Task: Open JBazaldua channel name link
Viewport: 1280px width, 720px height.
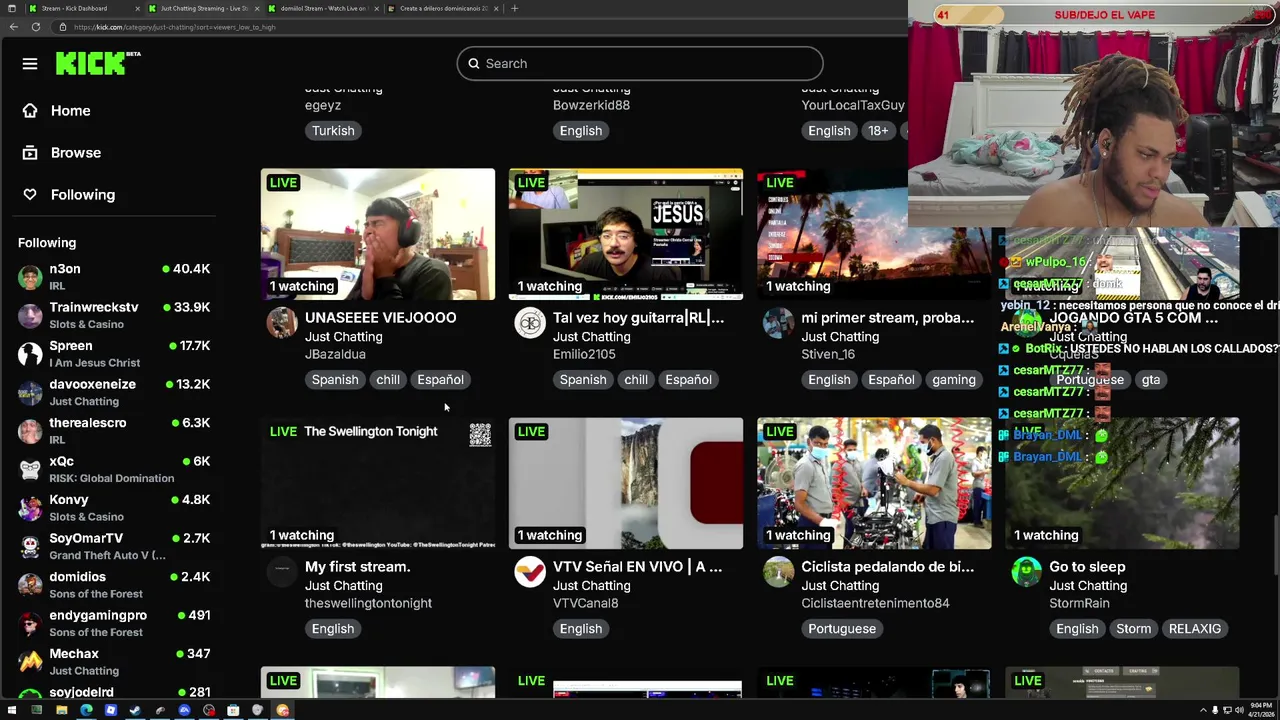Action: tap(335, 354)
